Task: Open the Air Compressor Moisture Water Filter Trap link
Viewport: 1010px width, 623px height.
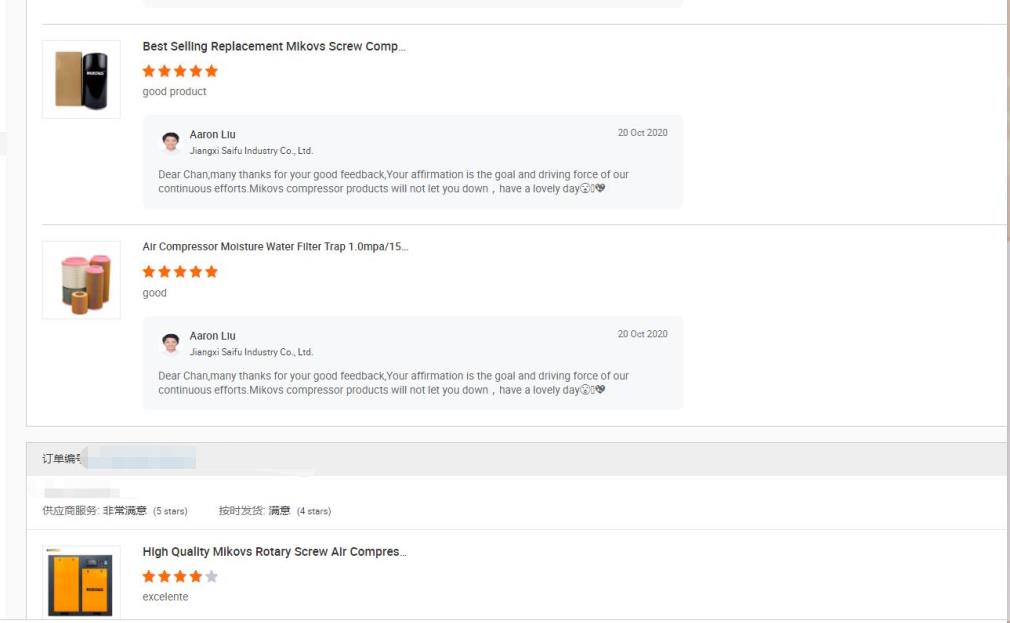Action: 275,247
